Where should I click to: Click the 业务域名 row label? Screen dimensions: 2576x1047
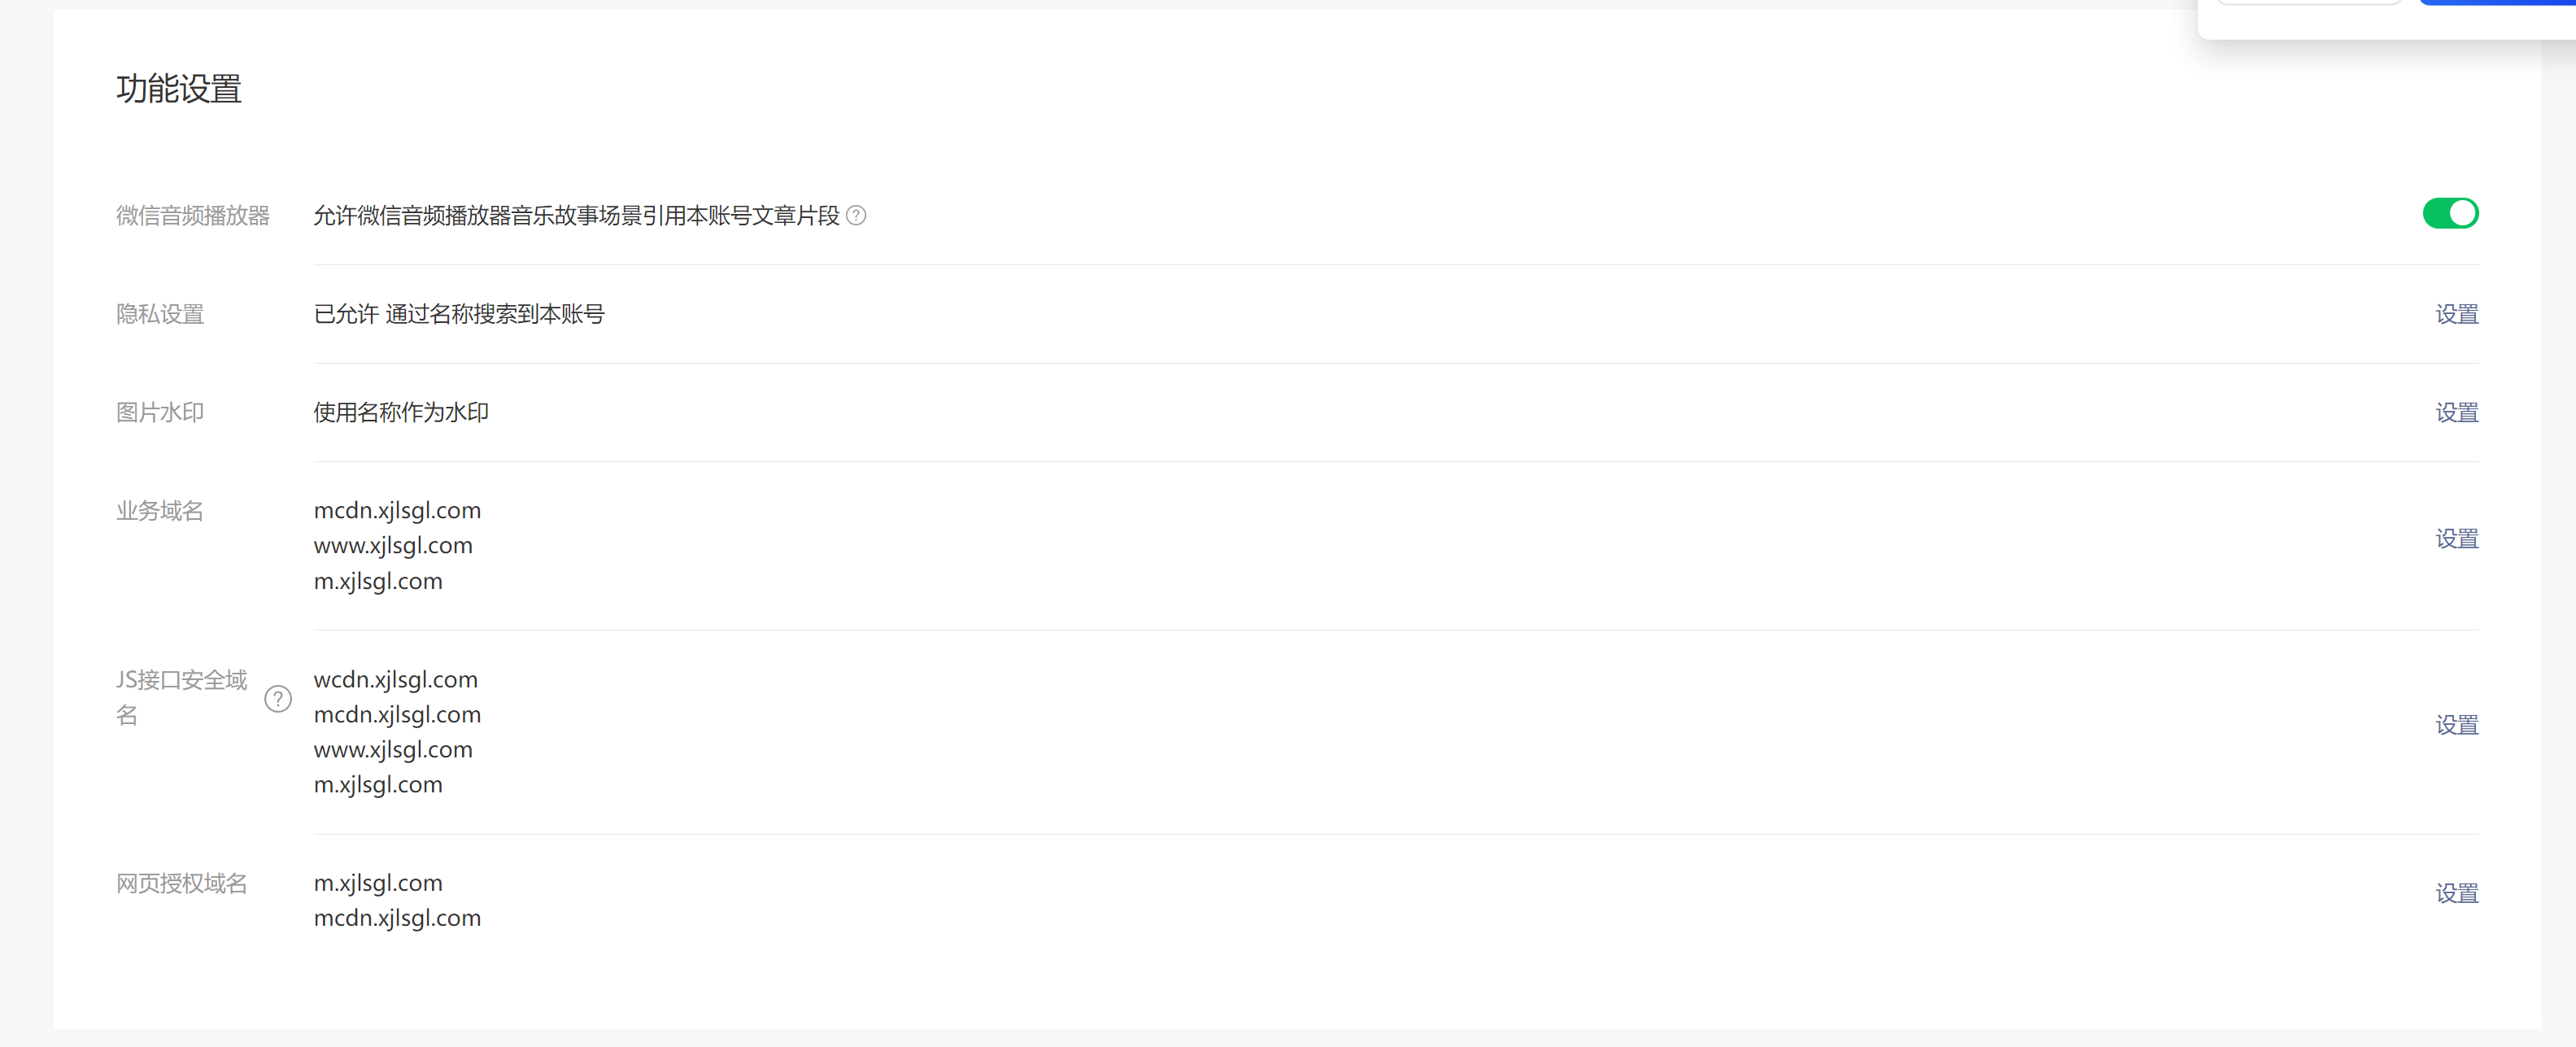pos(160,511)
